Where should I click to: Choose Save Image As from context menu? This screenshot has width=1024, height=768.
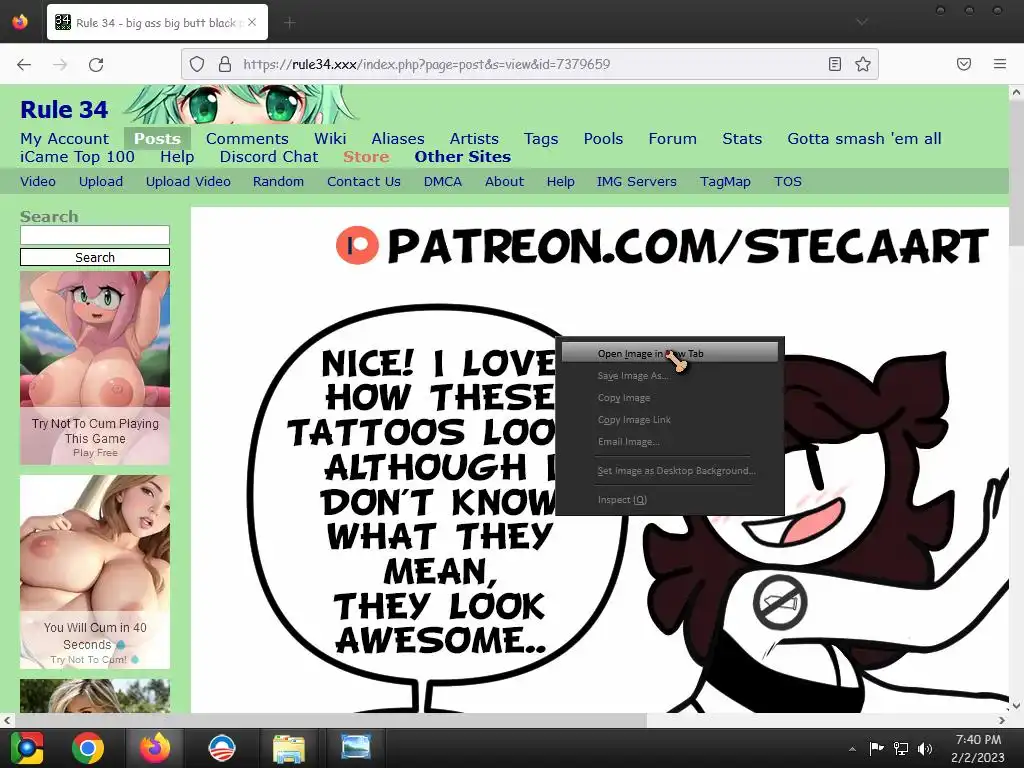[670, 376]
